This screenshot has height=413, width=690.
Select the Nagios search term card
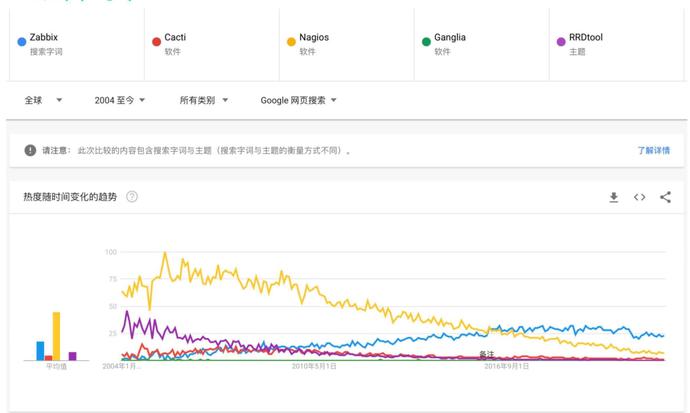(x=346, y=44)
